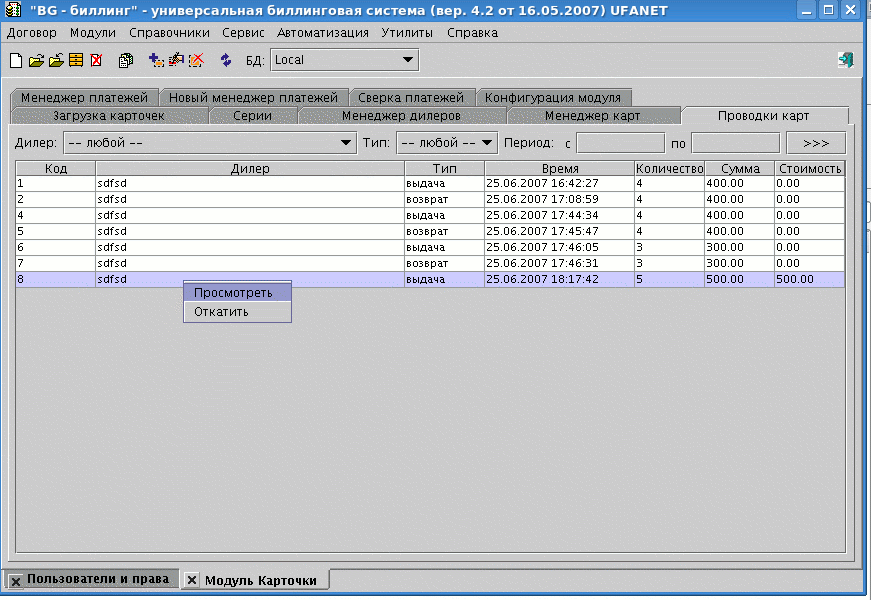Click the Сумма column header
Screen dimensions: 871x600
click(x=740, y=169)
